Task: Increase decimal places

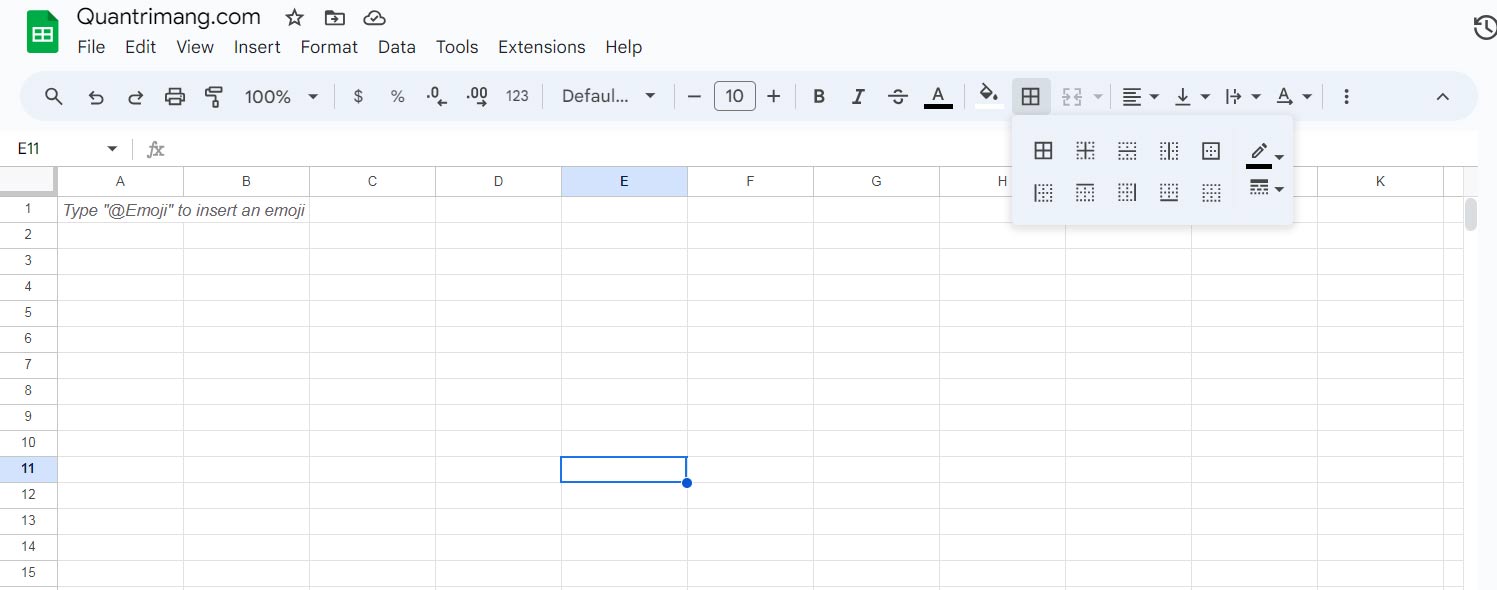Action: [476, 96]
